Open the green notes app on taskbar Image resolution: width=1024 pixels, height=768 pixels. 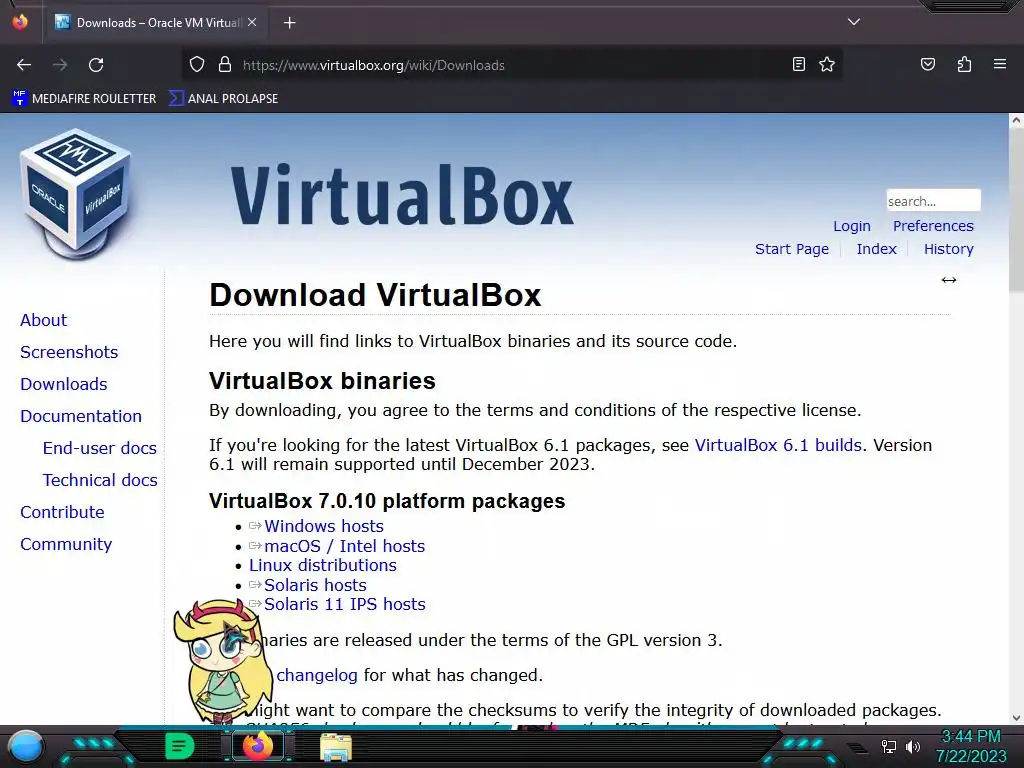pyautogui.click(x=179, y=746)
